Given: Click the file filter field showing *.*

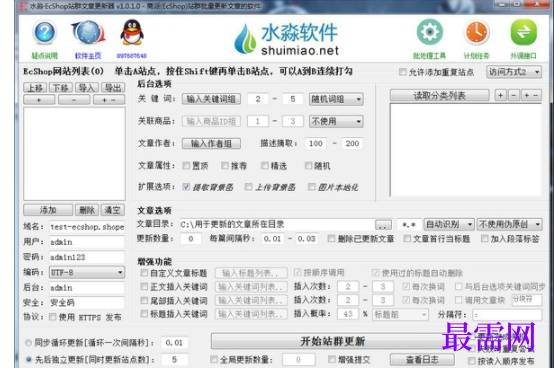Looking at the screenshot, I should pos(409,224).
